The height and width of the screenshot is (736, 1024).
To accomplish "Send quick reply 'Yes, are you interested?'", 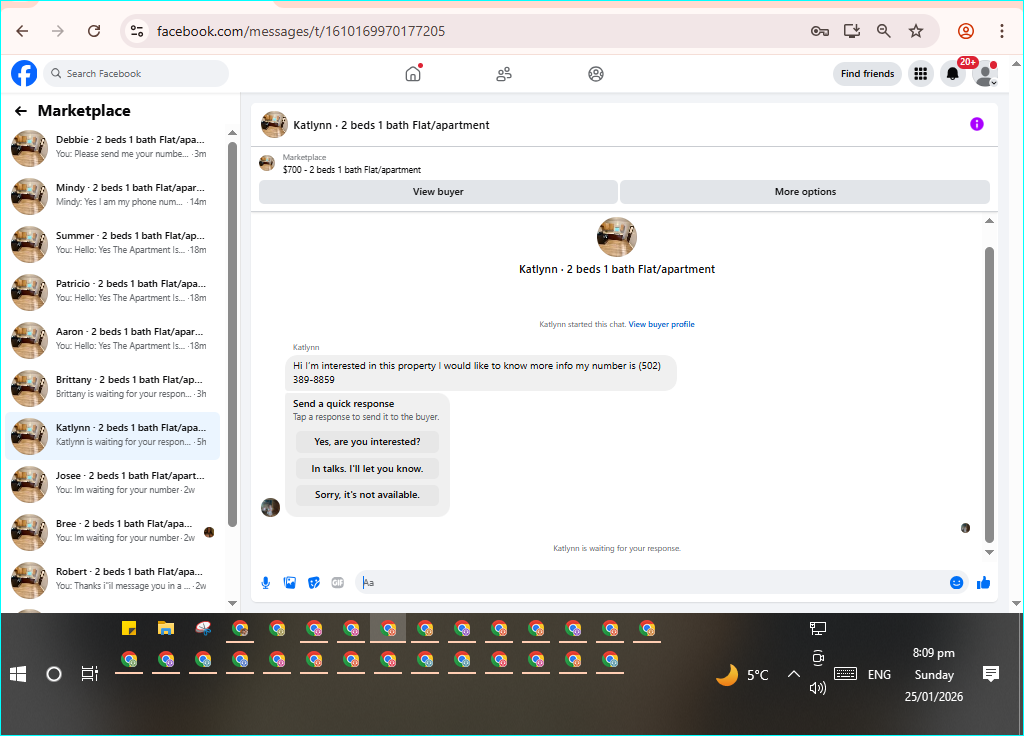I will tap(367, 441).
